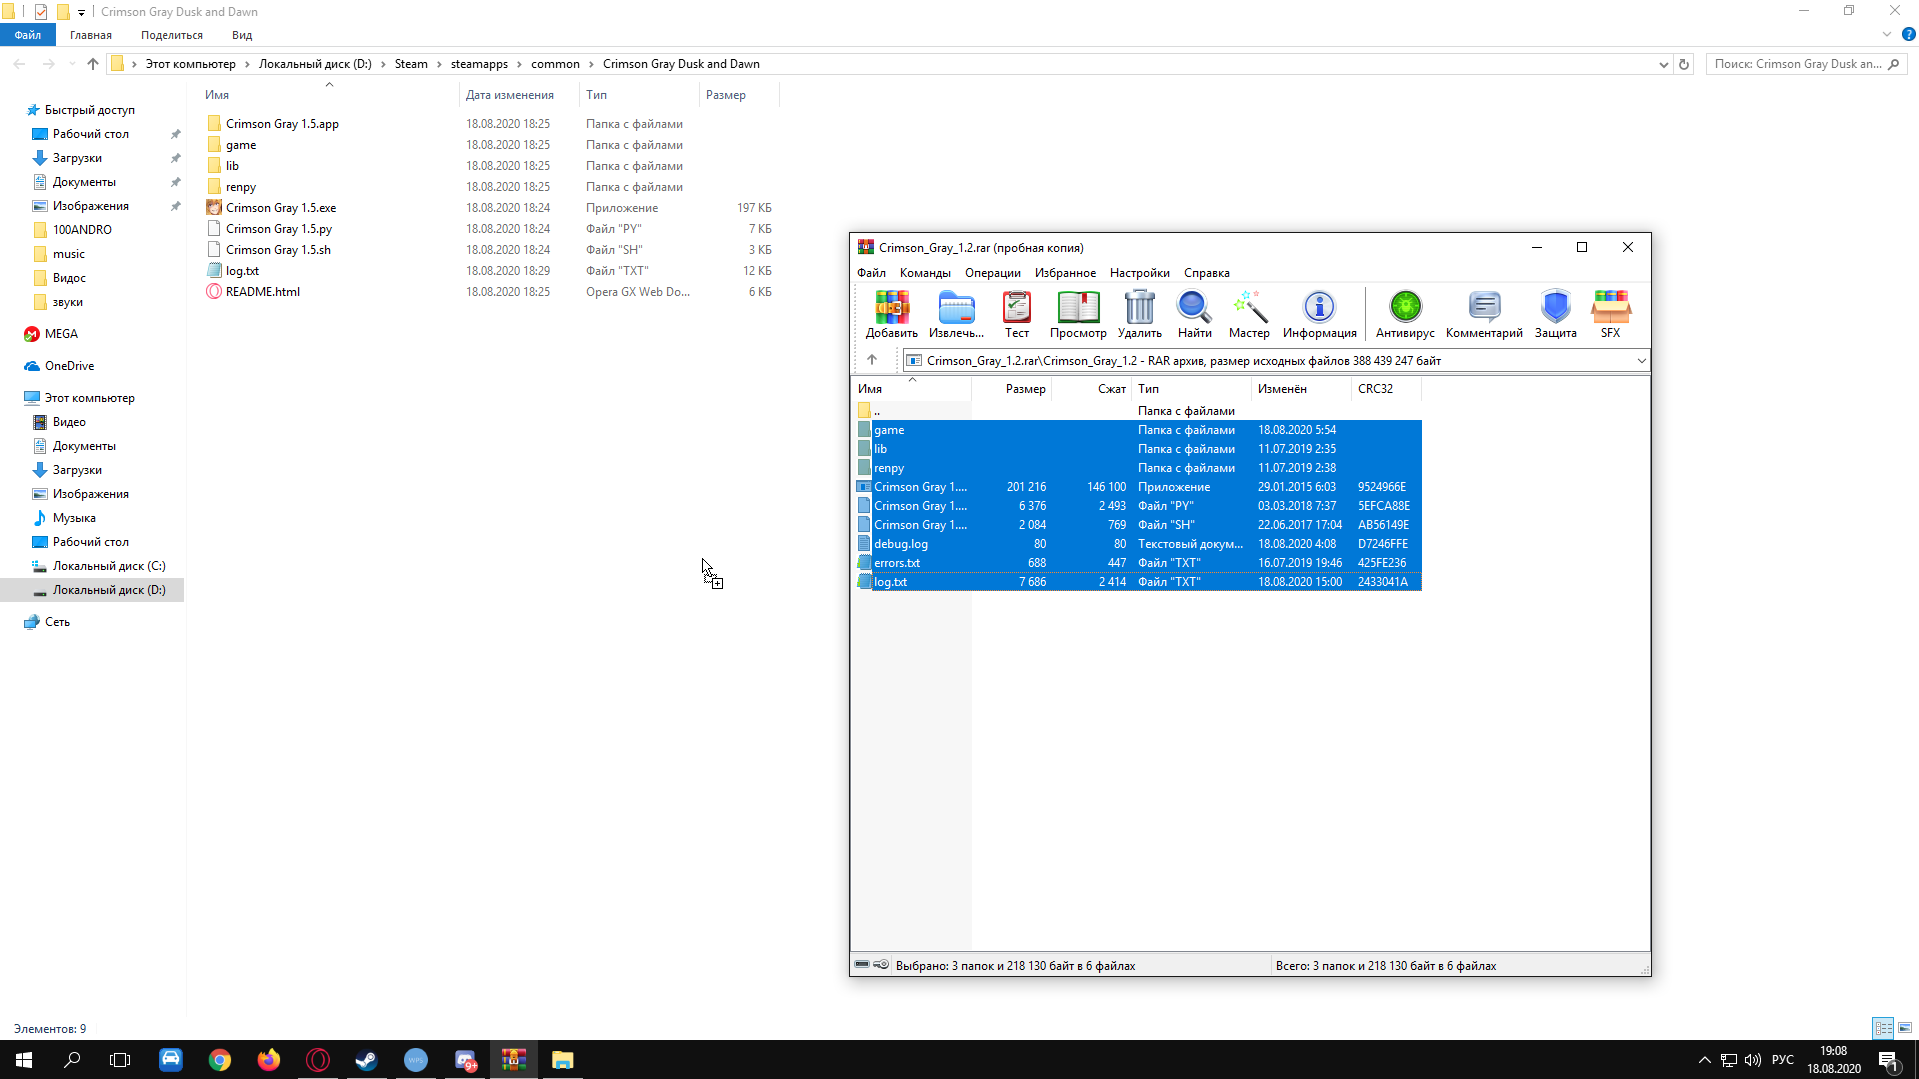Open the Steam breadcrumb segment in the address bar
The image size is (1919, 1079).
click(411, 64)
